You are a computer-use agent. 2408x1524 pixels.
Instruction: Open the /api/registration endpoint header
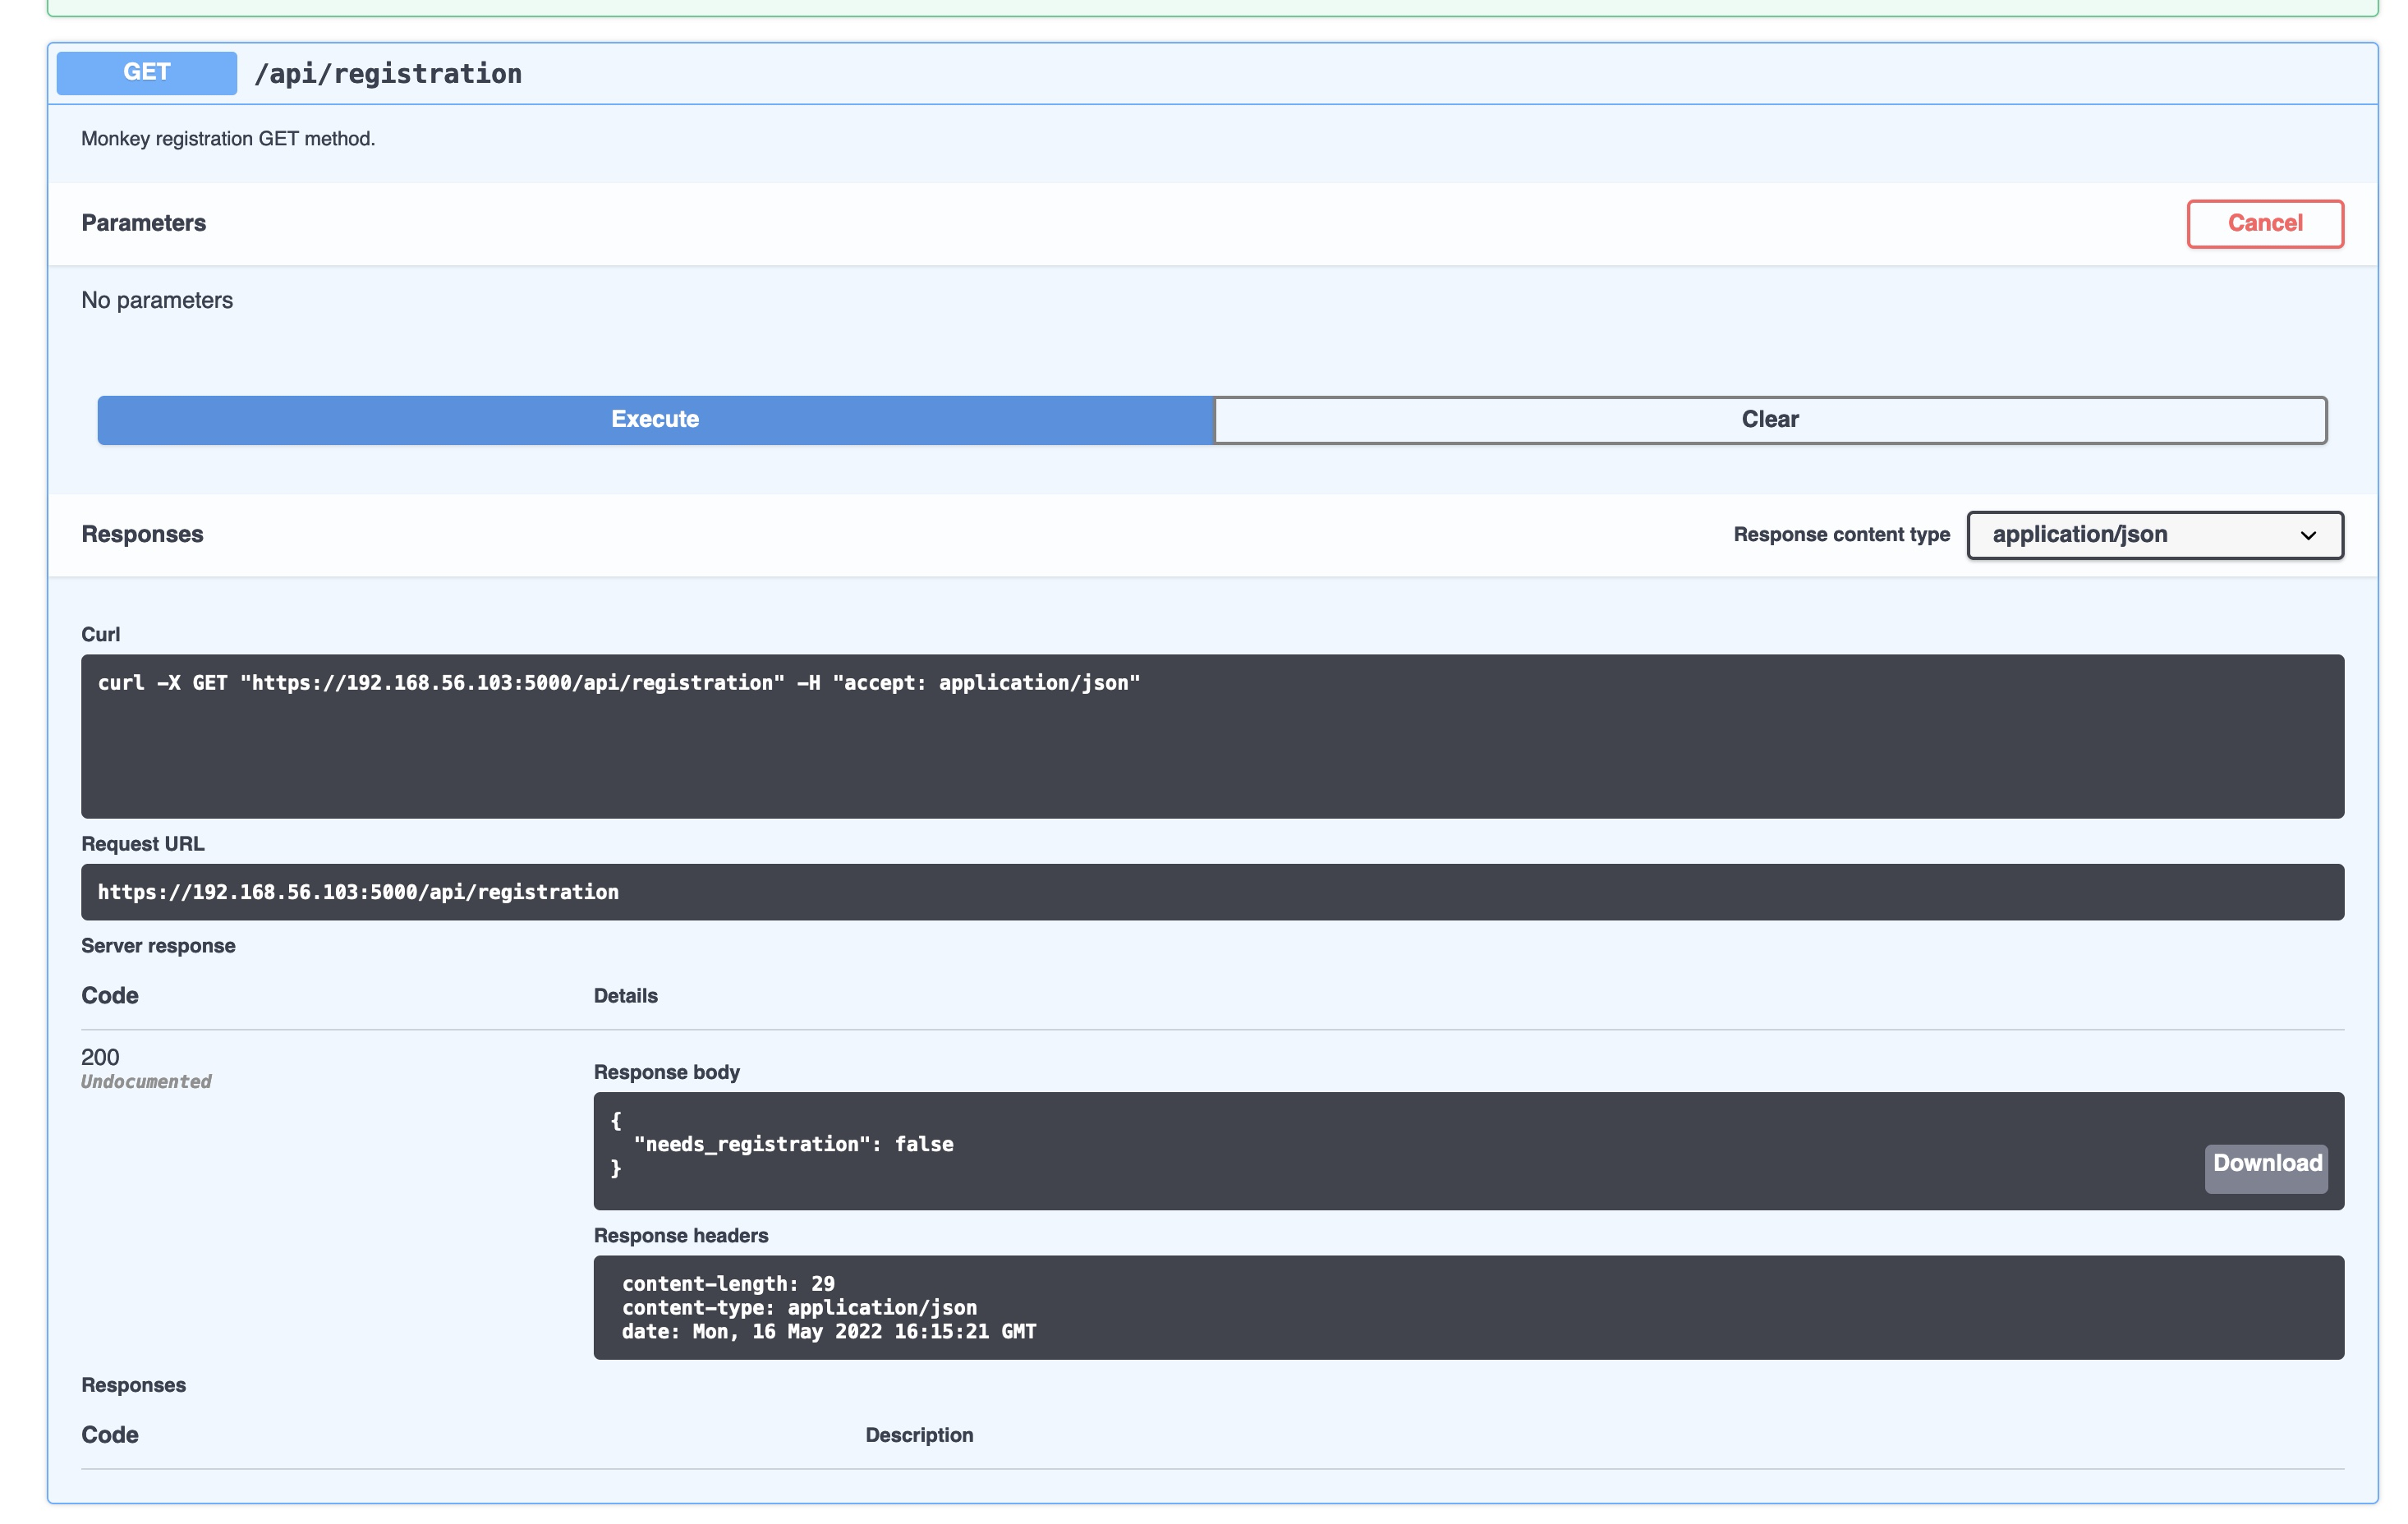[x=388, y=72]
